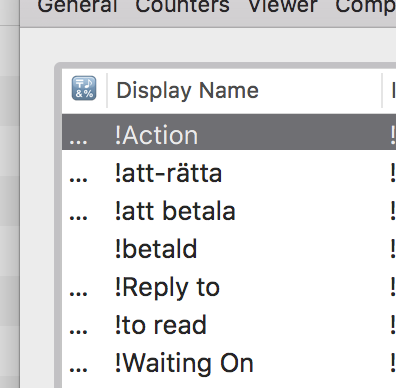Click the ellipsis cell beside !Reply to
The width and height of the screenshot is (396, 388).
point(78,294)
